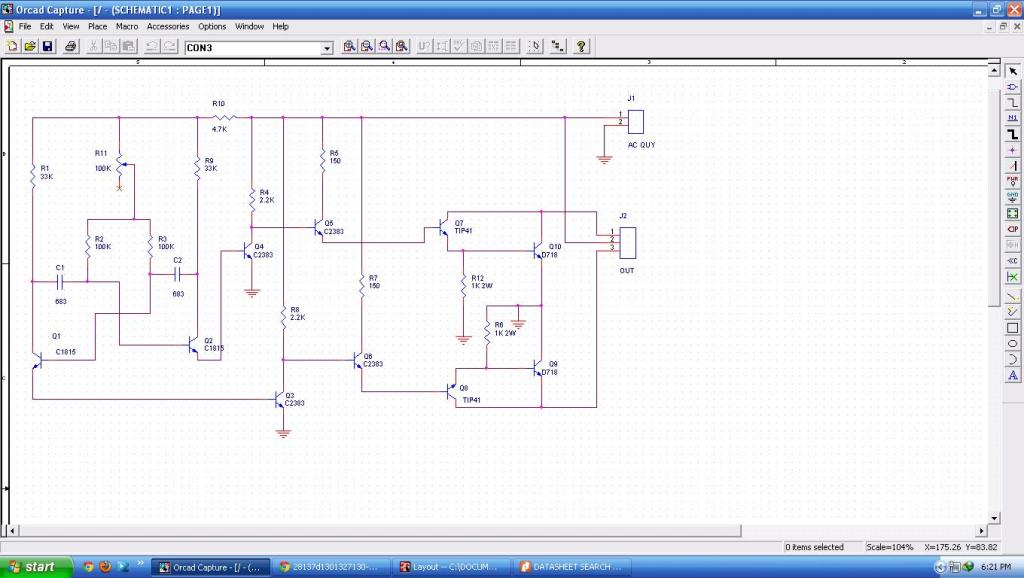Choose the Place polyline drawing tool
Image resolution: width=1024 pixels, height=578 pixels.
1012,312
